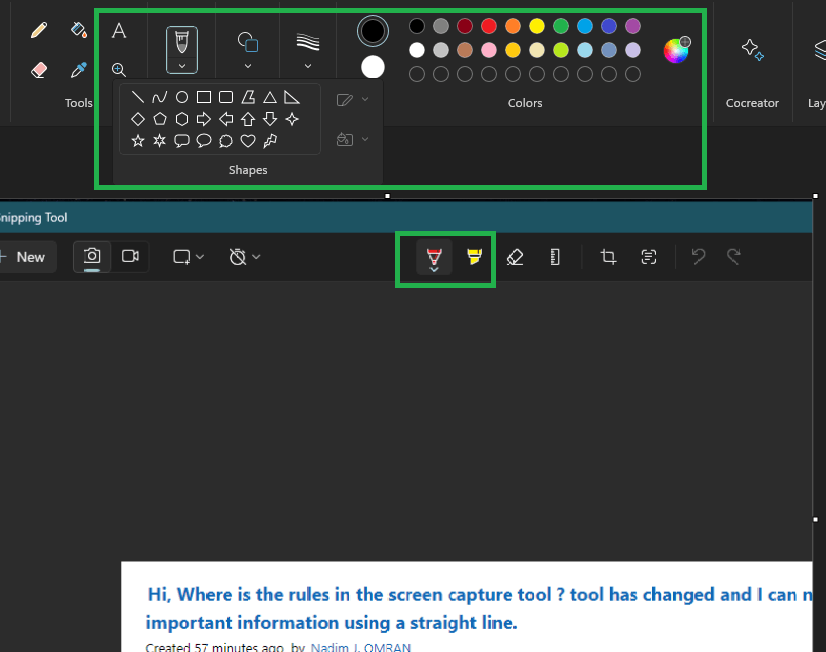Image resolution: width=826 pixels, height=652 pixels.
Task: Select the Color picker eyedropper tool
Action: tap(78, 70)
